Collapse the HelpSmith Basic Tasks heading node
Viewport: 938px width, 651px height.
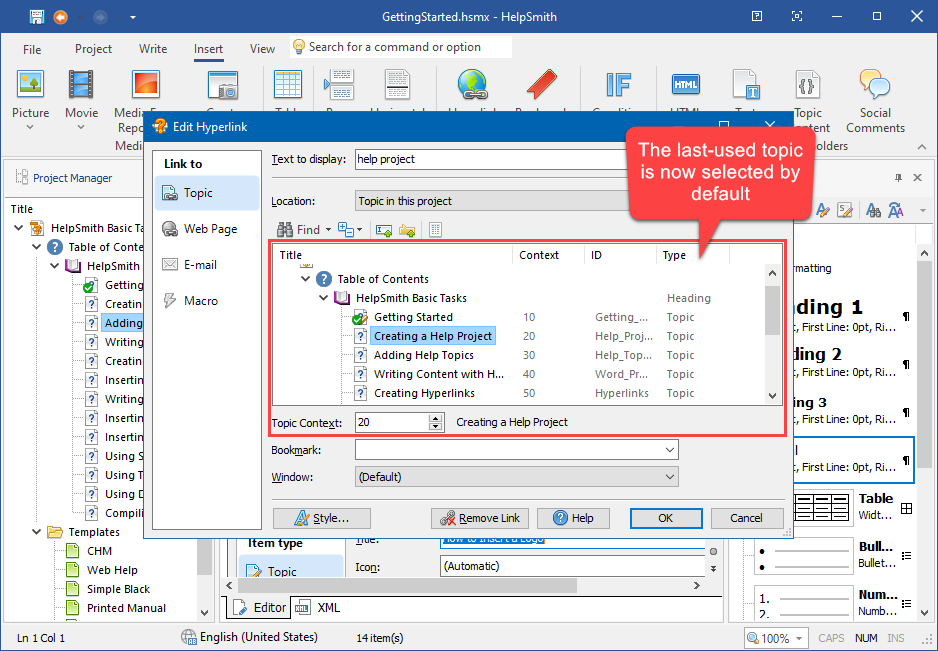[325, 298]
